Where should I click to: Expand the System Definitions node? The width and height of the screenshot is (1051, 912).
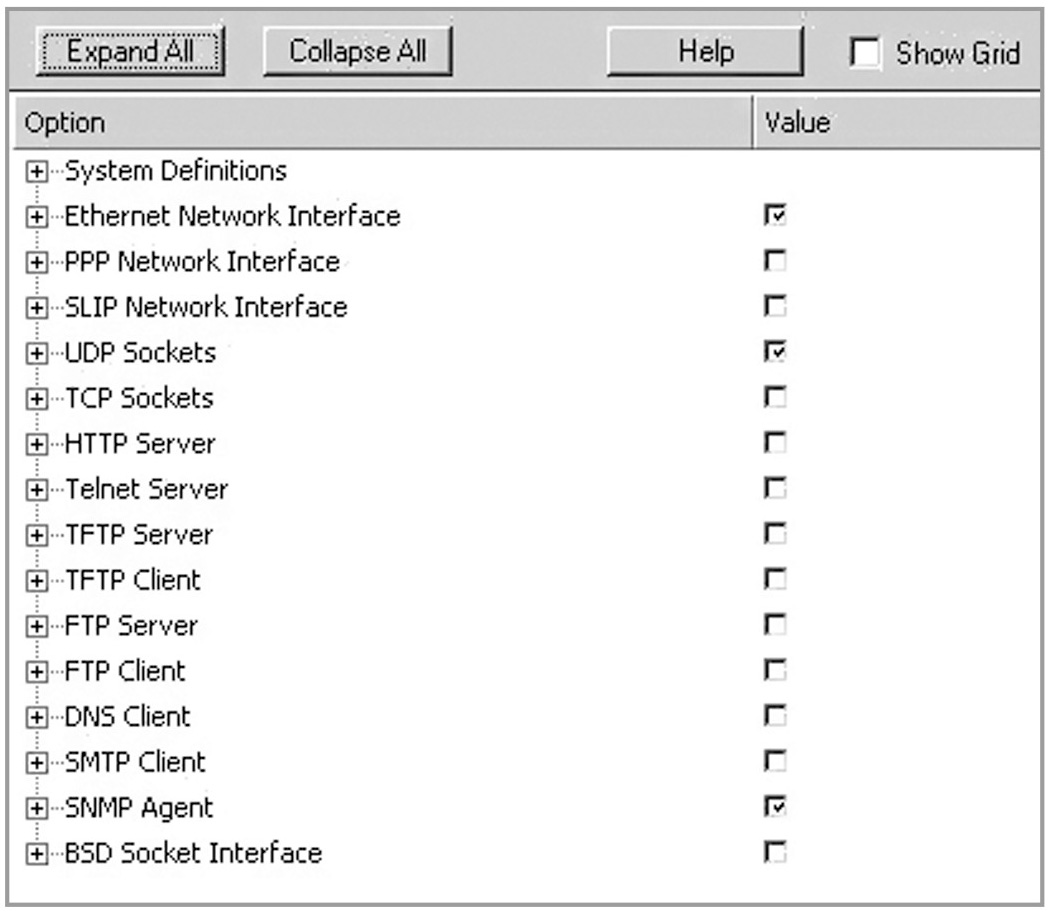tap(36, 171)
